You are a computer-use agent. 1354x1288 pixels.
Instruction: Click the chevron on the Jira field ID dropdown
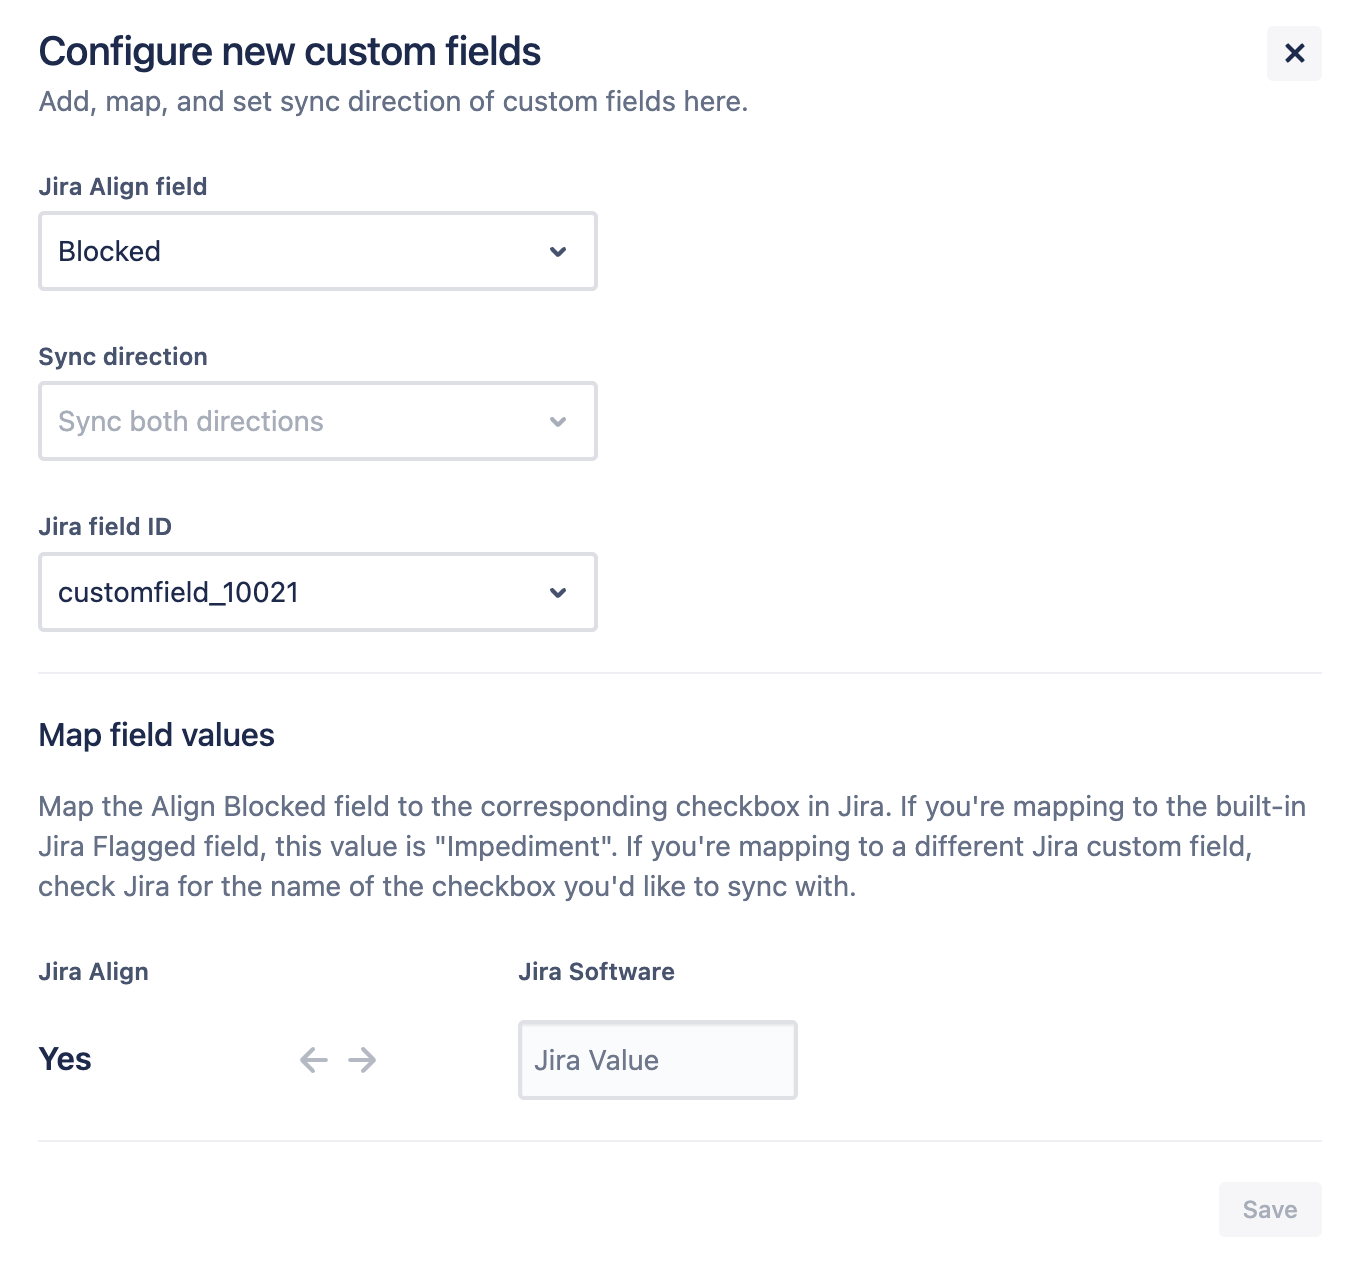point(557,592)
